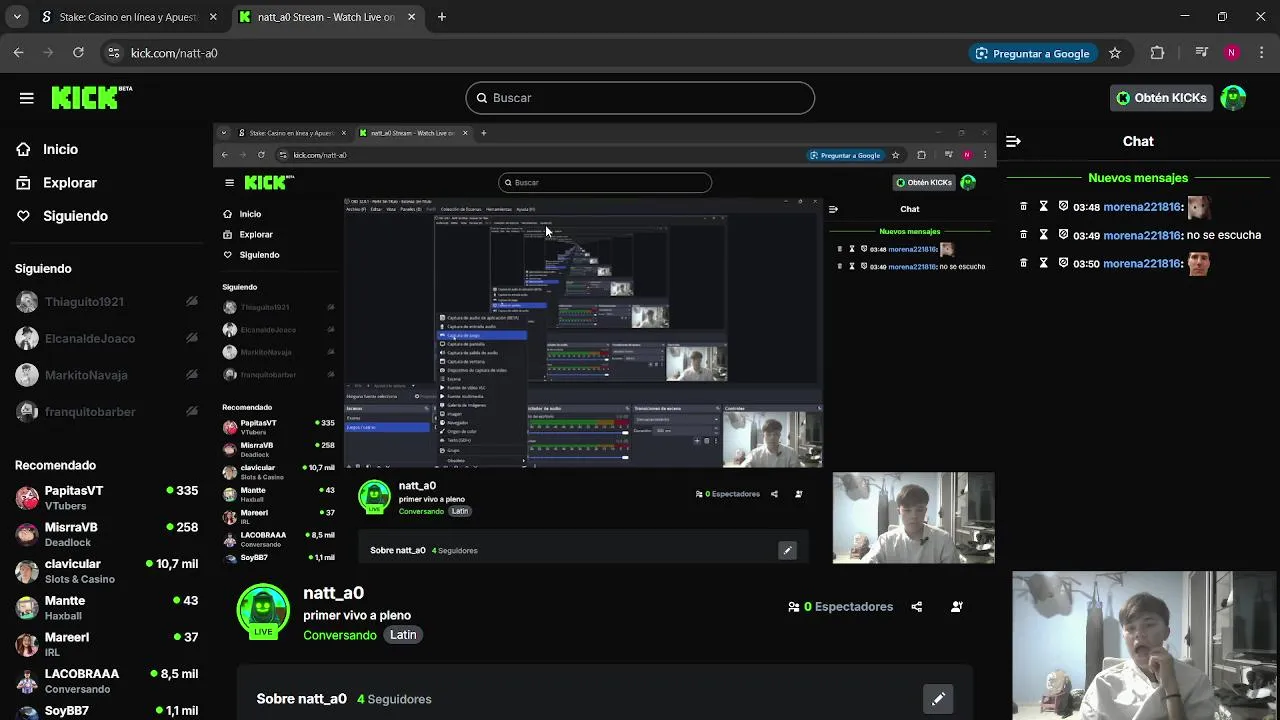This screenshot has width=1280, height=720.
Task: Timeout user on the 03:48 message hourglass
Action: pyautogui.click(x=1043, y=207)
